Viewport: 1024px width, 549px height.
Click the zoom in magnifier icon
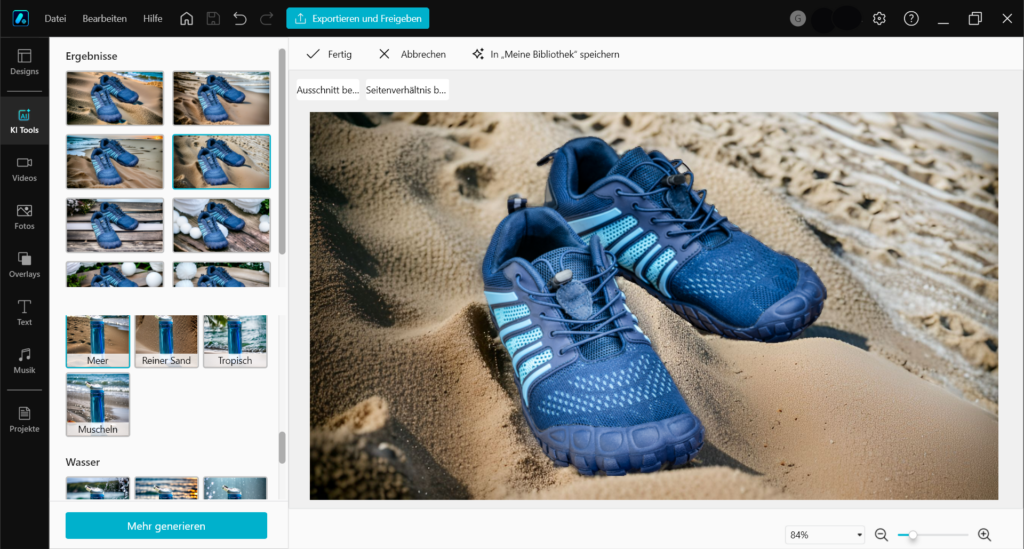coord(984,535)
